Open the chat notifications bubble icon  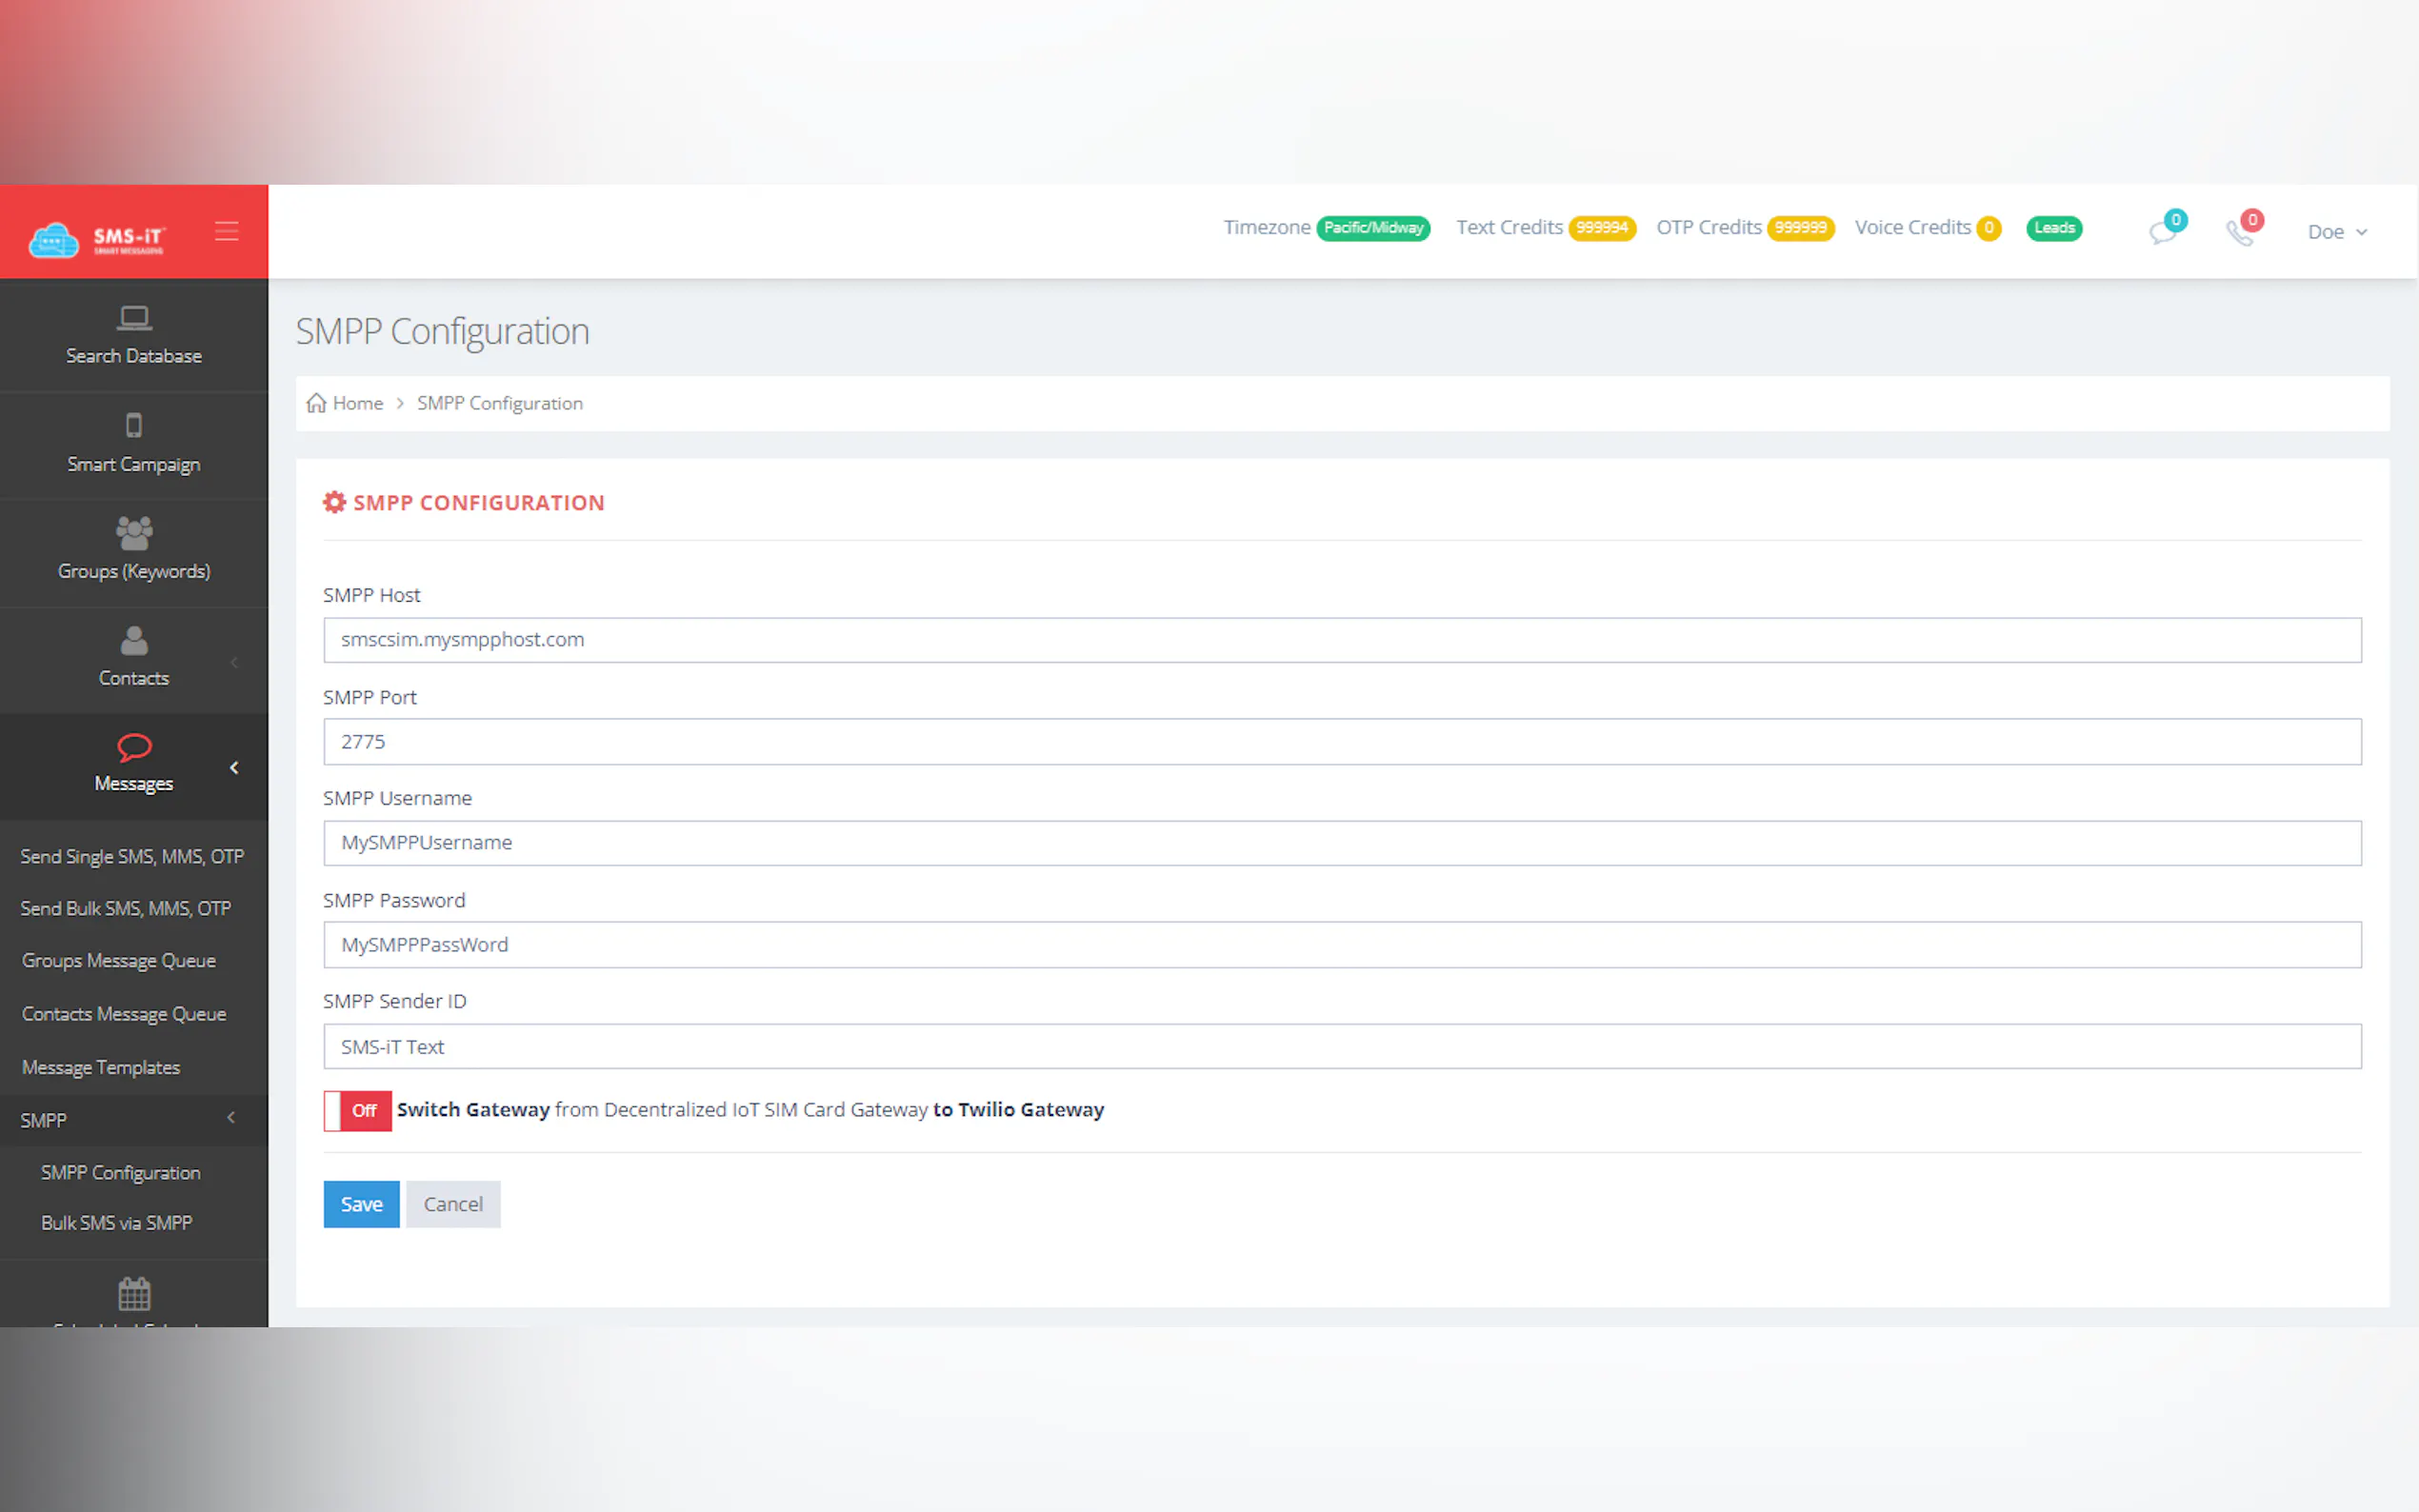[x=2163, y=233]
